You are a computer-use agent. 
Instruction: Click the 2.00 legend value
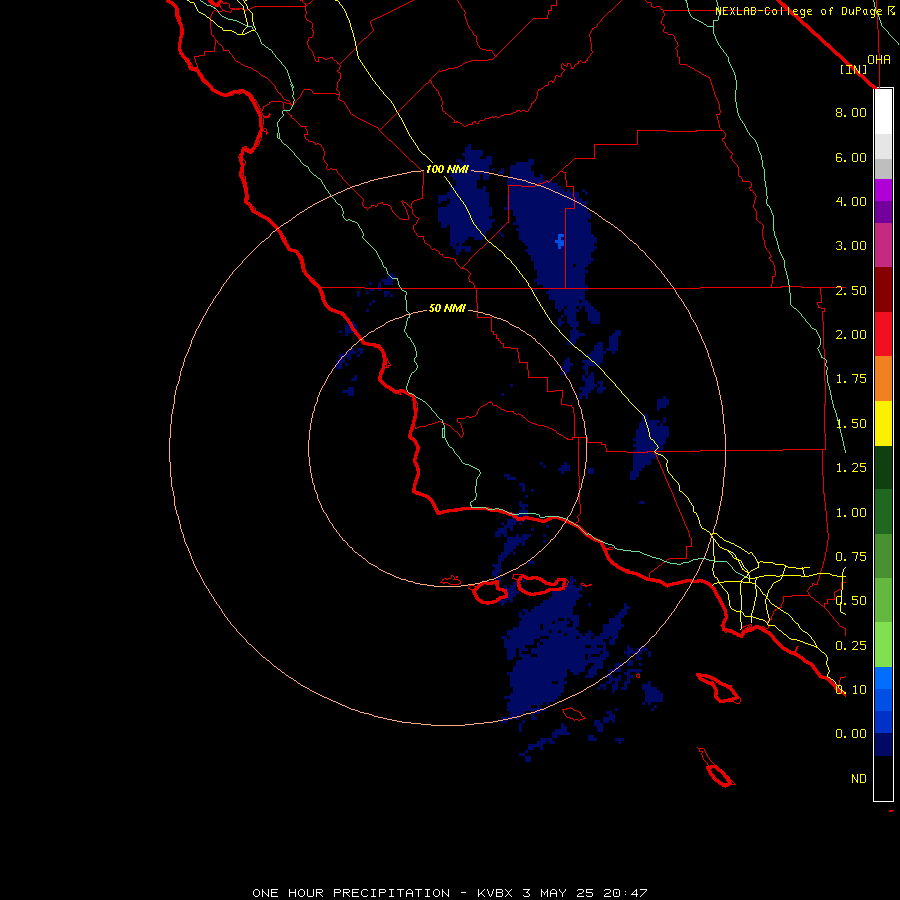coord(851,335)
